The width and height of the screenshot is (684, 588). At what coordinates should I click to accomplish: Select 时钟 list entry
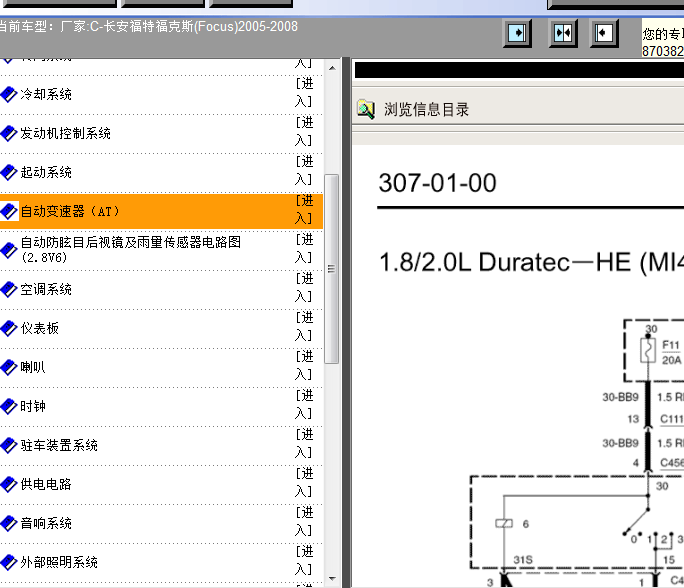[x=33, y=406]
